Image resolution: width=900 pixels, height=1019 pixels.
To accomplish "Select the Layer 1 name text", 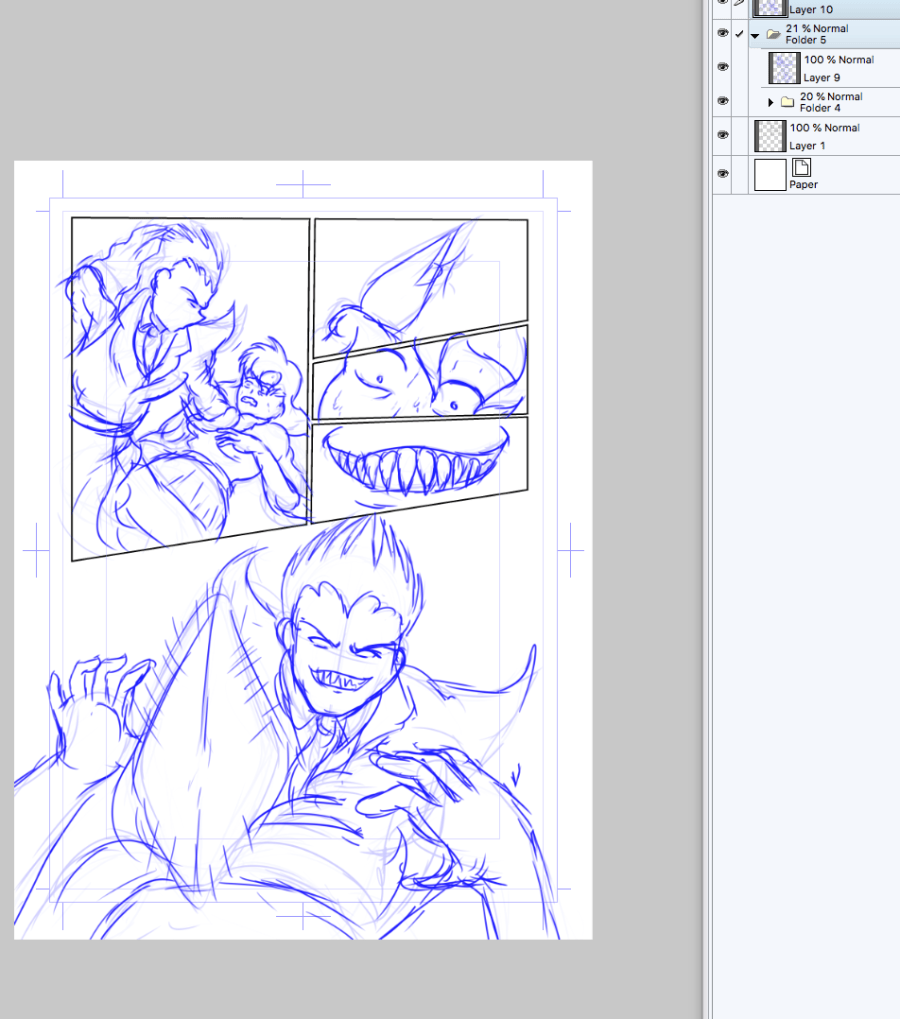I will 807,146.
